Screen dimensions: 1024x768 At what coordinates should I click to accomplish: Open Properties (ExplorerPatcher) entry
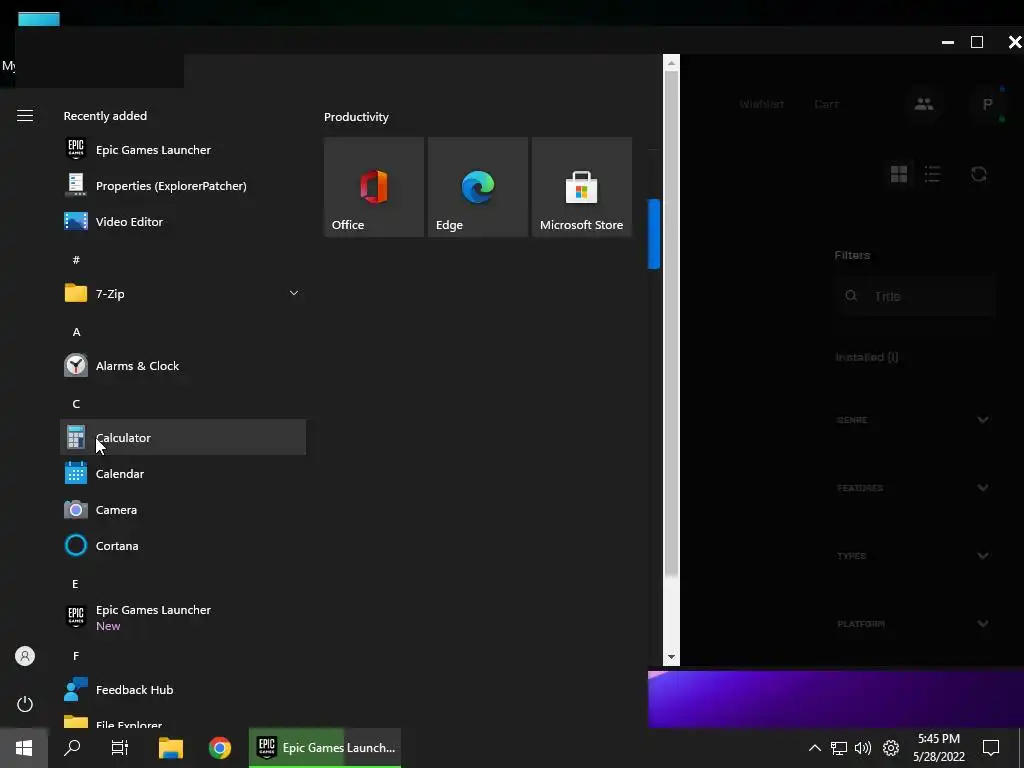tap(183, 185)
